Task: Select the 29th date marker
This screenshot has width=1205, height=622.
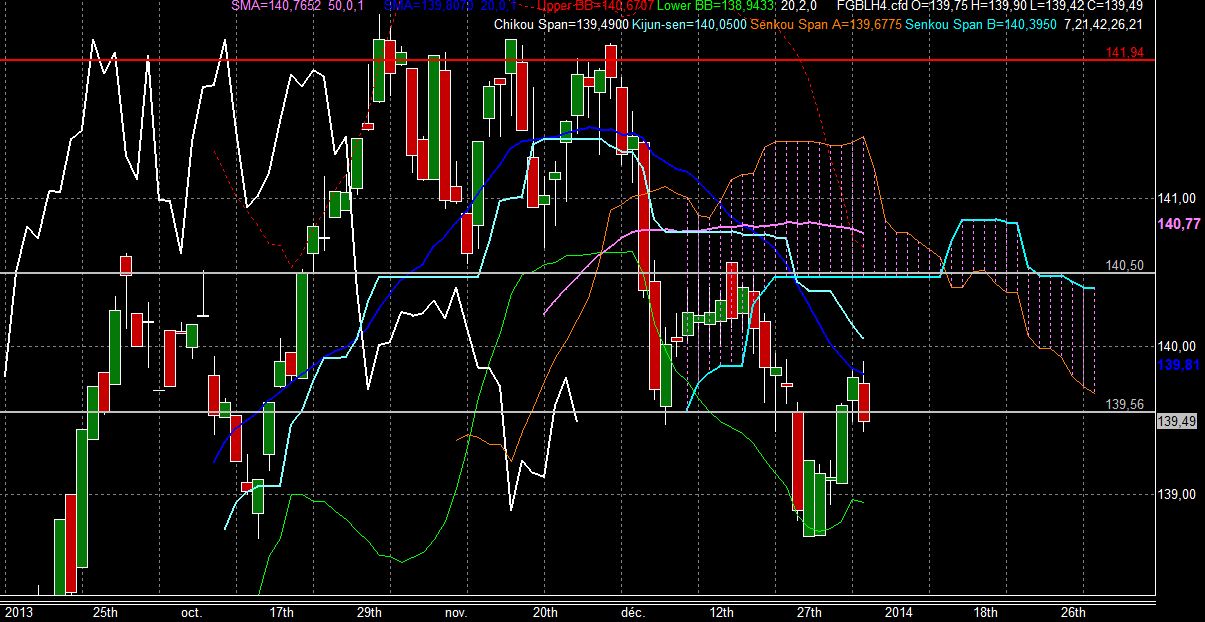Action: click(x=369, y=611)
